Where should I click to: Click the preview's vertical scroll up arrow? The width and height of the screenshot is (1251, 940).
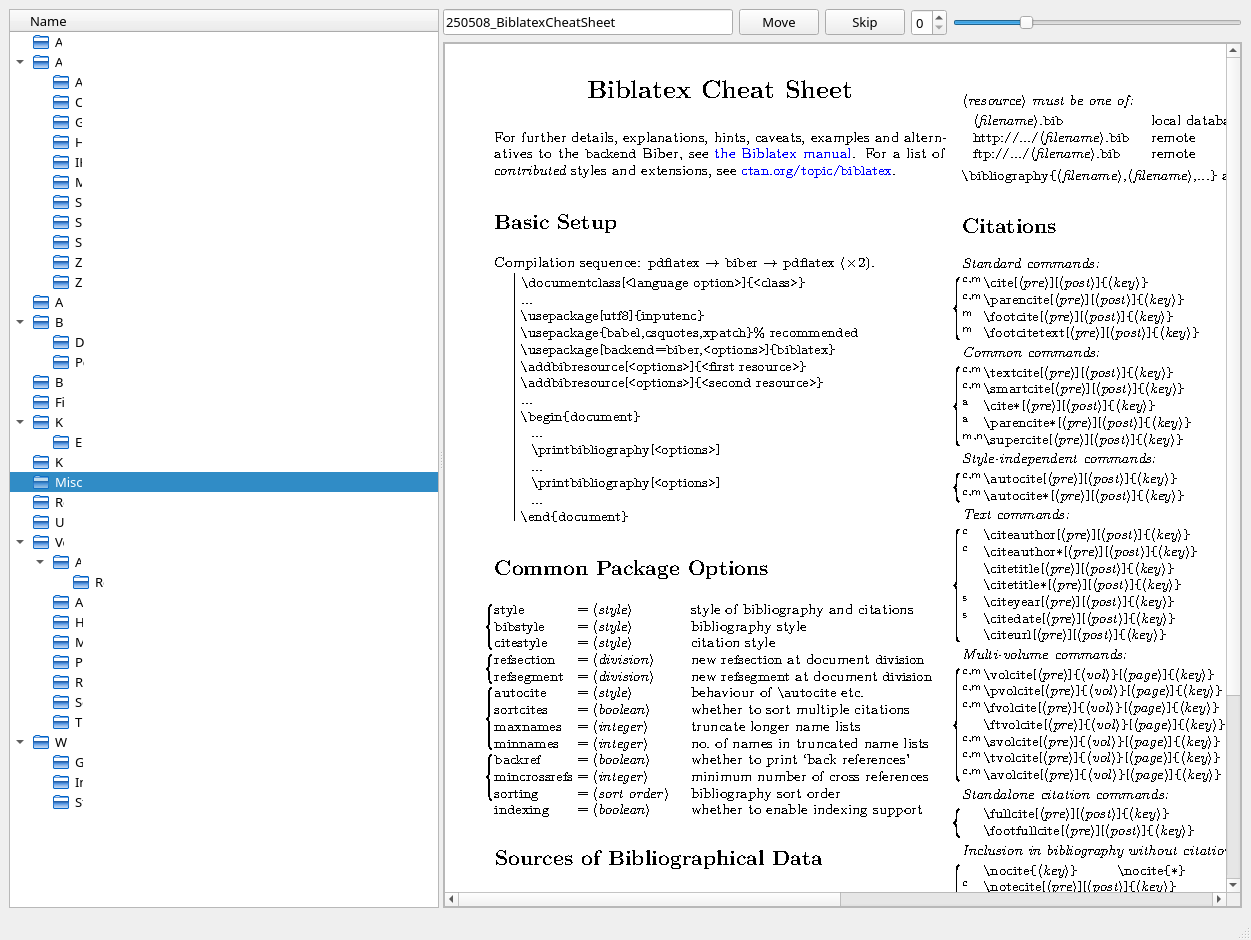[1234, 51]
